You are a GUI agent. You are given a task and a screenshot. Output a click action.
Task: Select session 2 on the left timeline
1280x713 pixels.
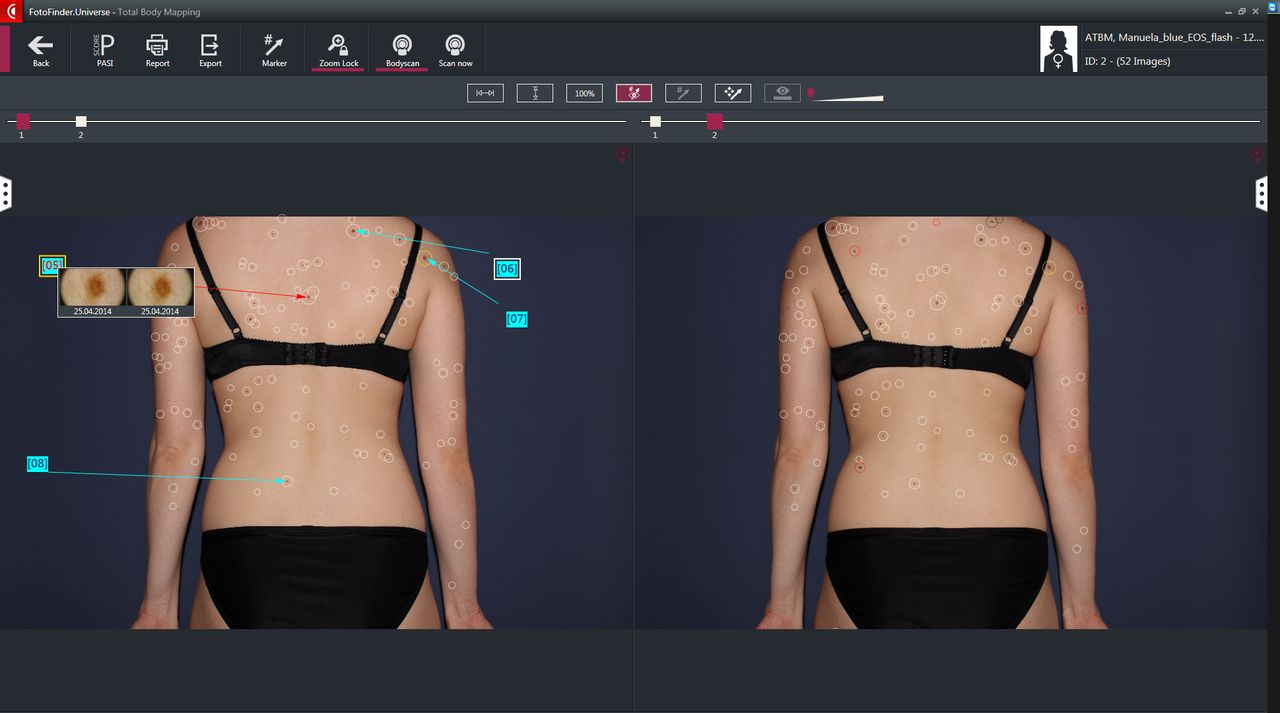(81, 122)
